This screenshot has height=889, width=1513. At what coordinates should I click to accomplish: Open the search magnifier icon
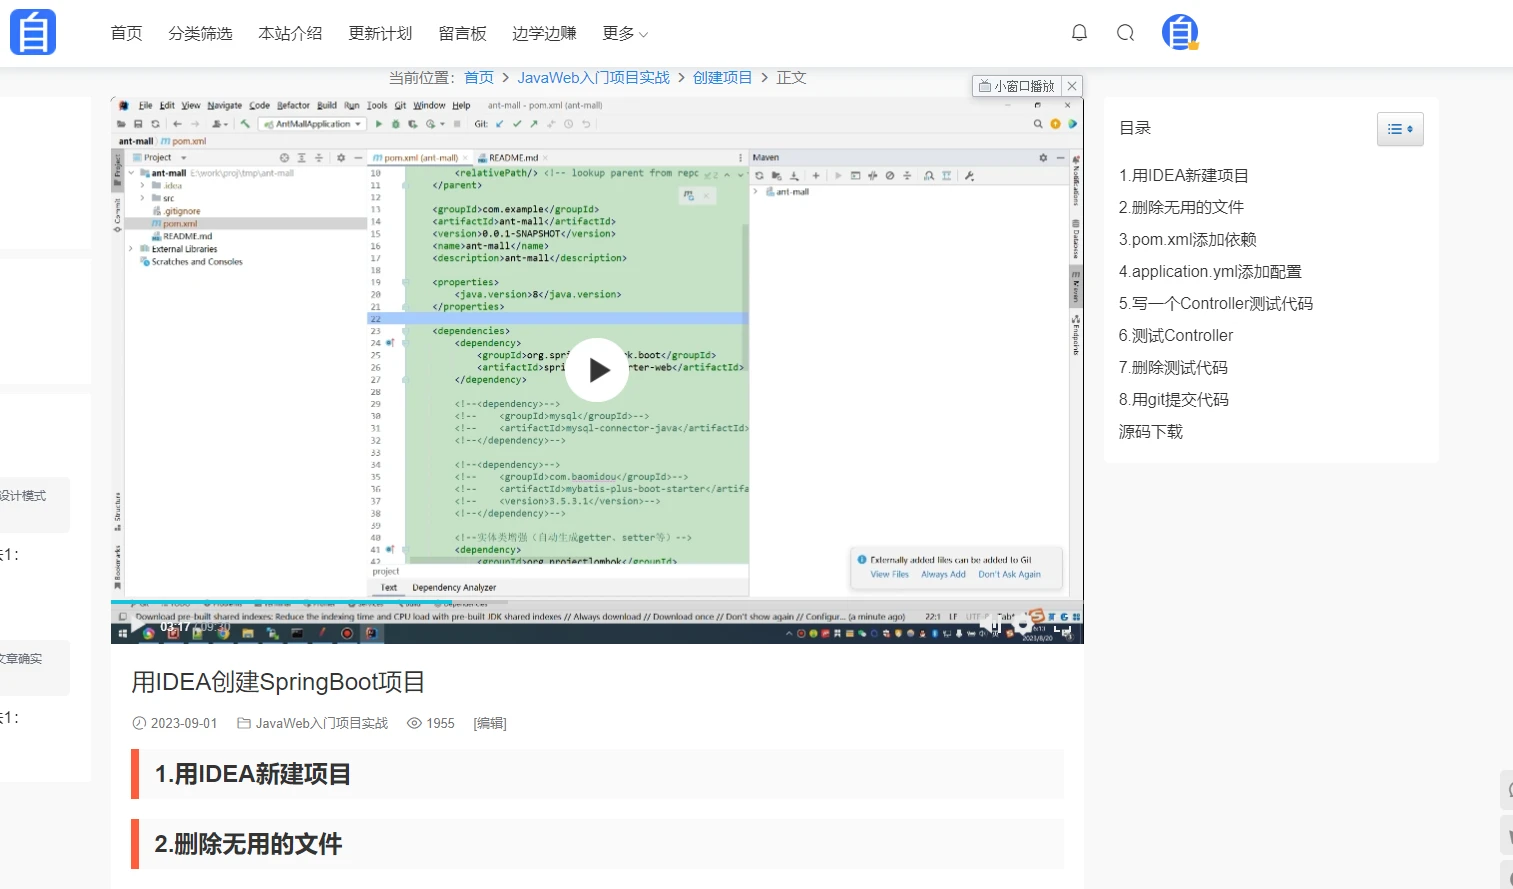(x=1126, y=33)
